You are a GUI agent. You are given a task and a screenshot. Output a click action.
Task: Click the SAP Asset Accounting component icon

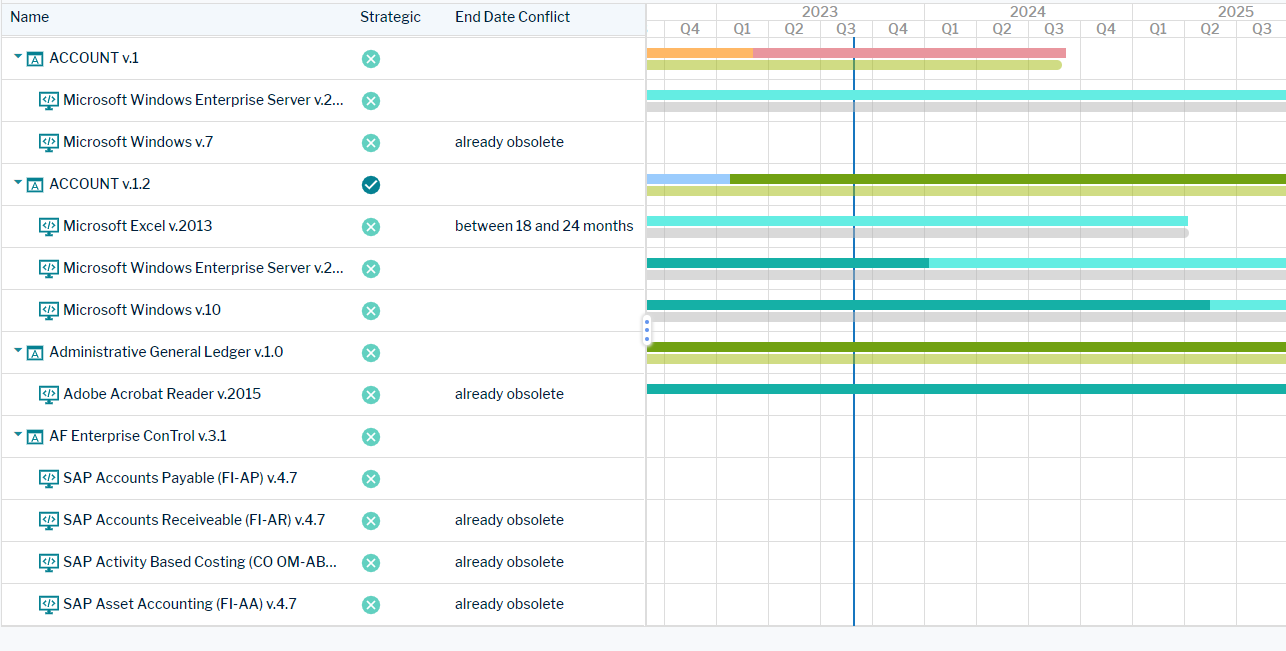[49, 604]
